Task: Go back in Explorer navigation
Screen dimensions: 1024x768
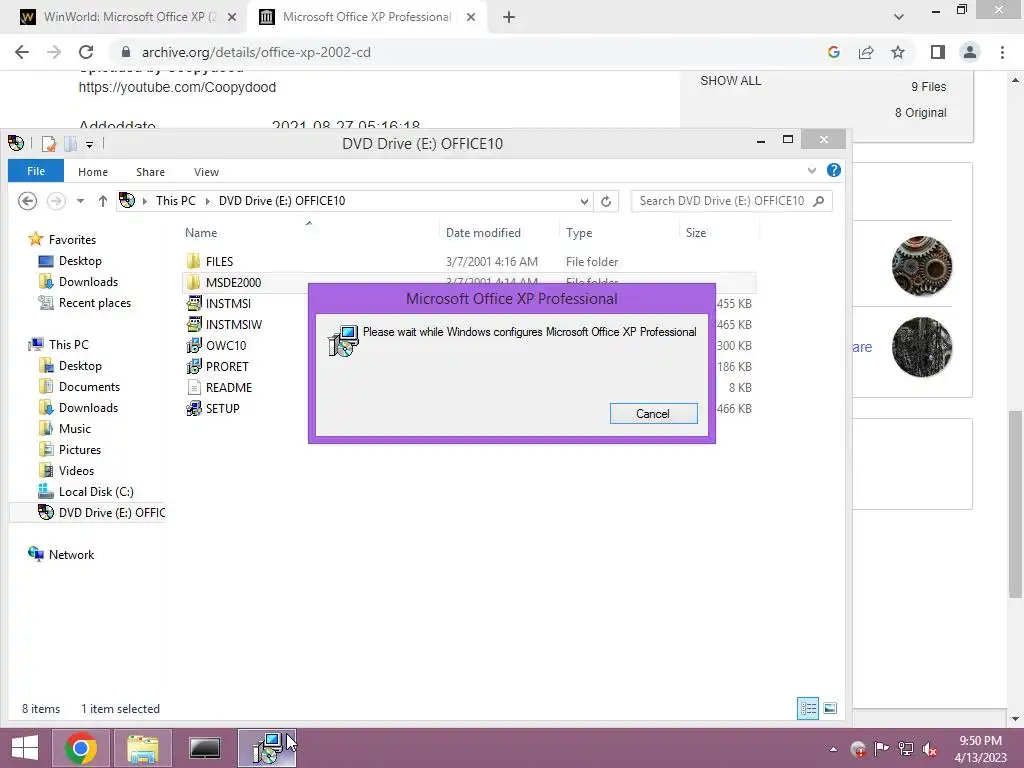Action: point(27,200)
